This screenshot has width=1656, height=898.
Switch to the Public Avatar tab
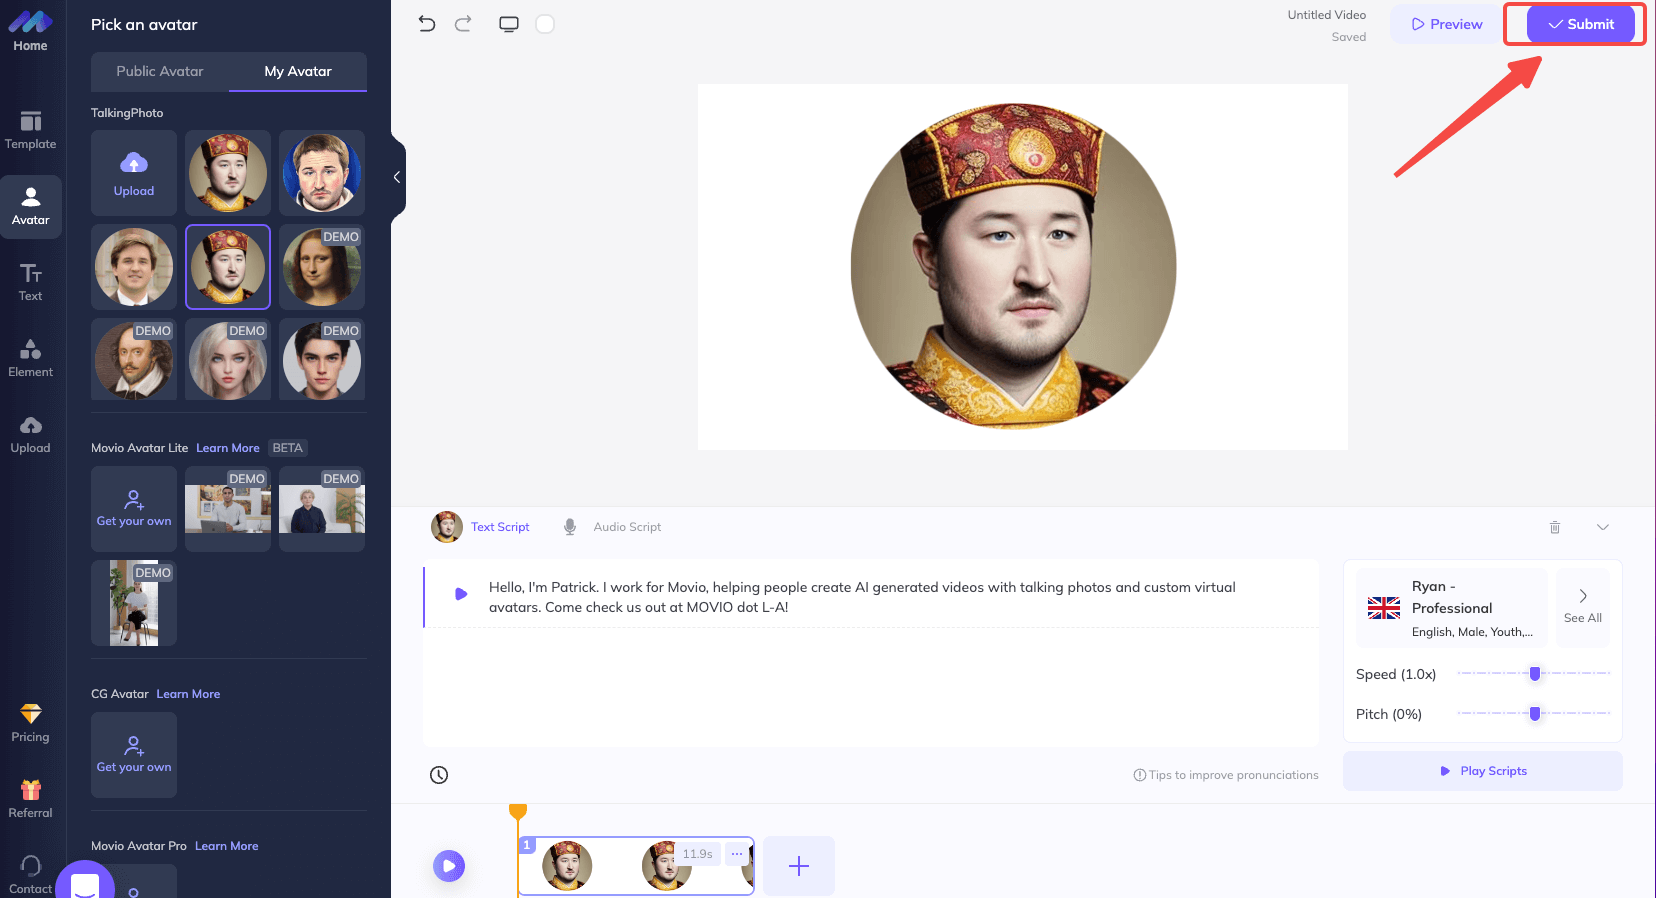coord(160,71)
